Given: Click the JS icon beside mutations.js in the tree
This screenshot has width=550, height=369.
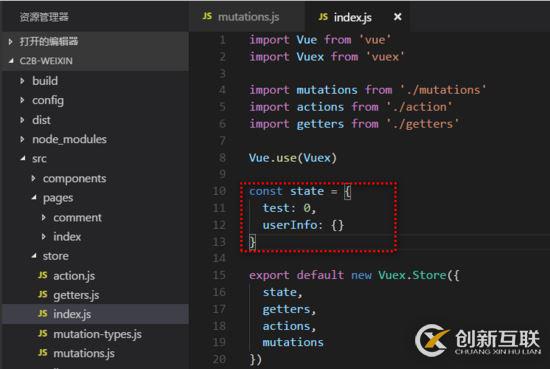Looking at the screenshot, I should pos(42,353).
